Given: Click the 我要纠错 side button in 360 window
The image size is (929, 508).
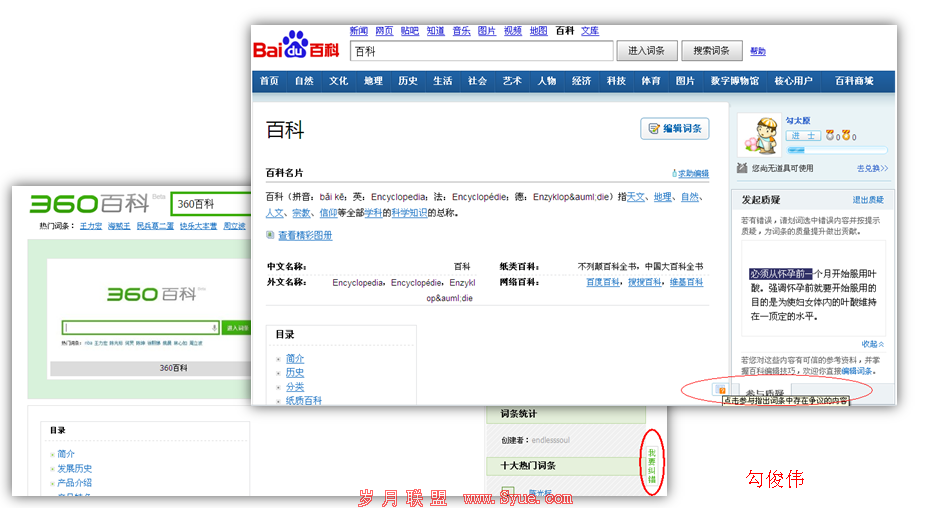Looking at the screenshot, I should coord(651,466).
